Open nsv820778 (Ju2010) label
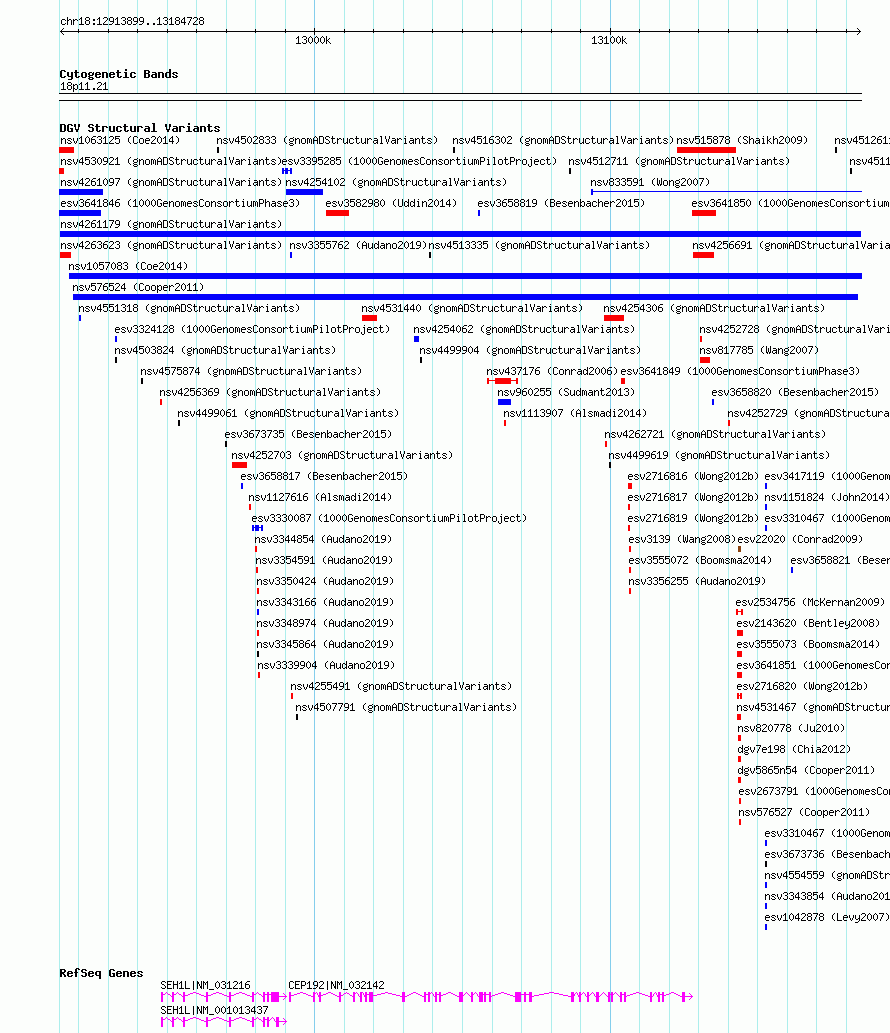890x1033 pixels. click(791, 729)
